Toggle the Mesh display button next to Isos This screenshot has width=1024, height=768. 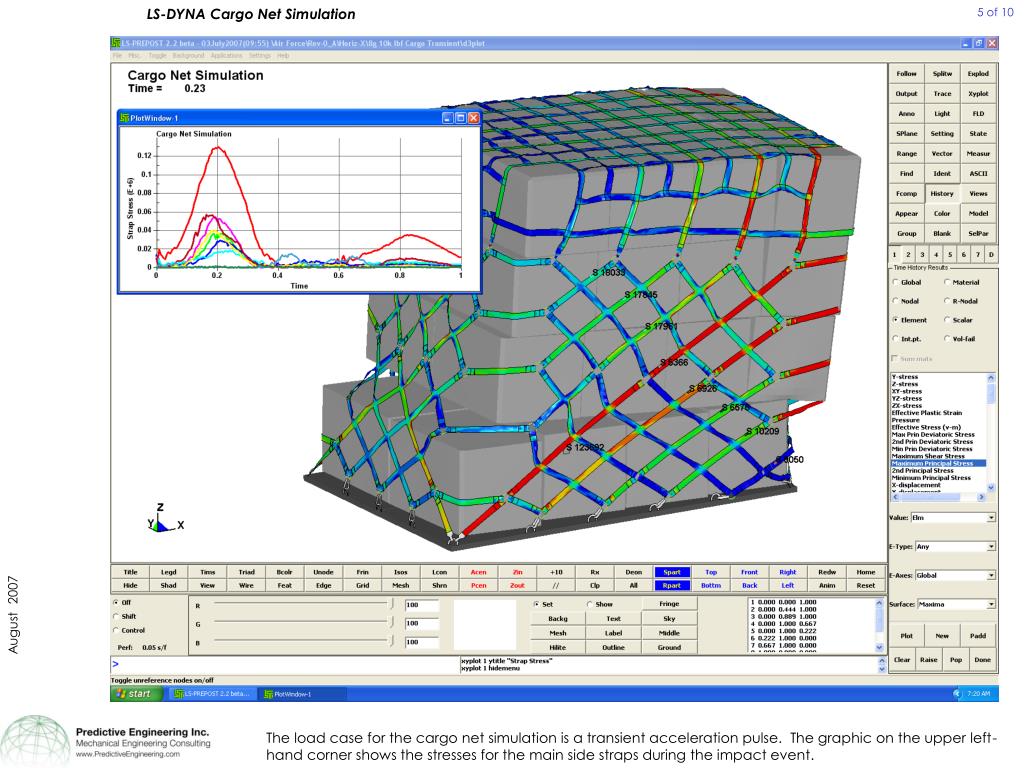400,585
